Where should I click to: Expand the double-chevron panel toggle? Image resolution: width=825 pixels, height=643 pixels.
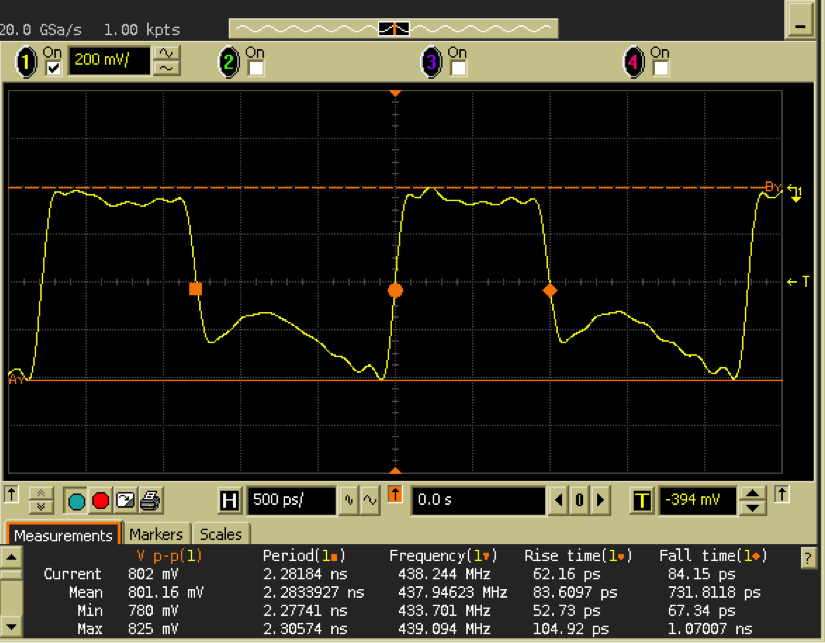click(x=41, y=498)
